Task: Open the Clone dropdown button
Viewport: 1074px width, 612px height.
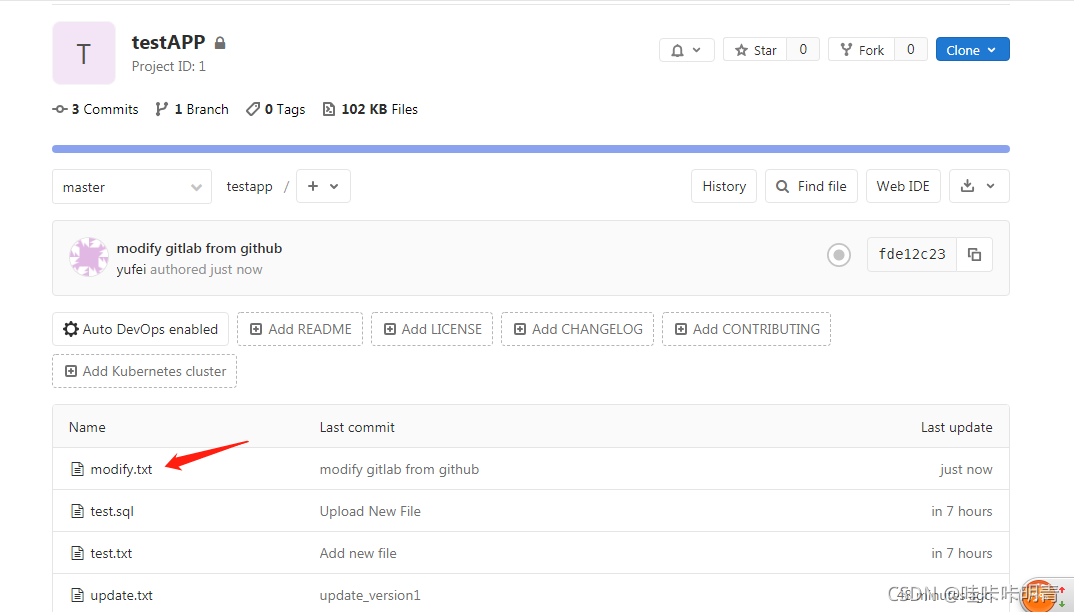Action: [973, 49]
